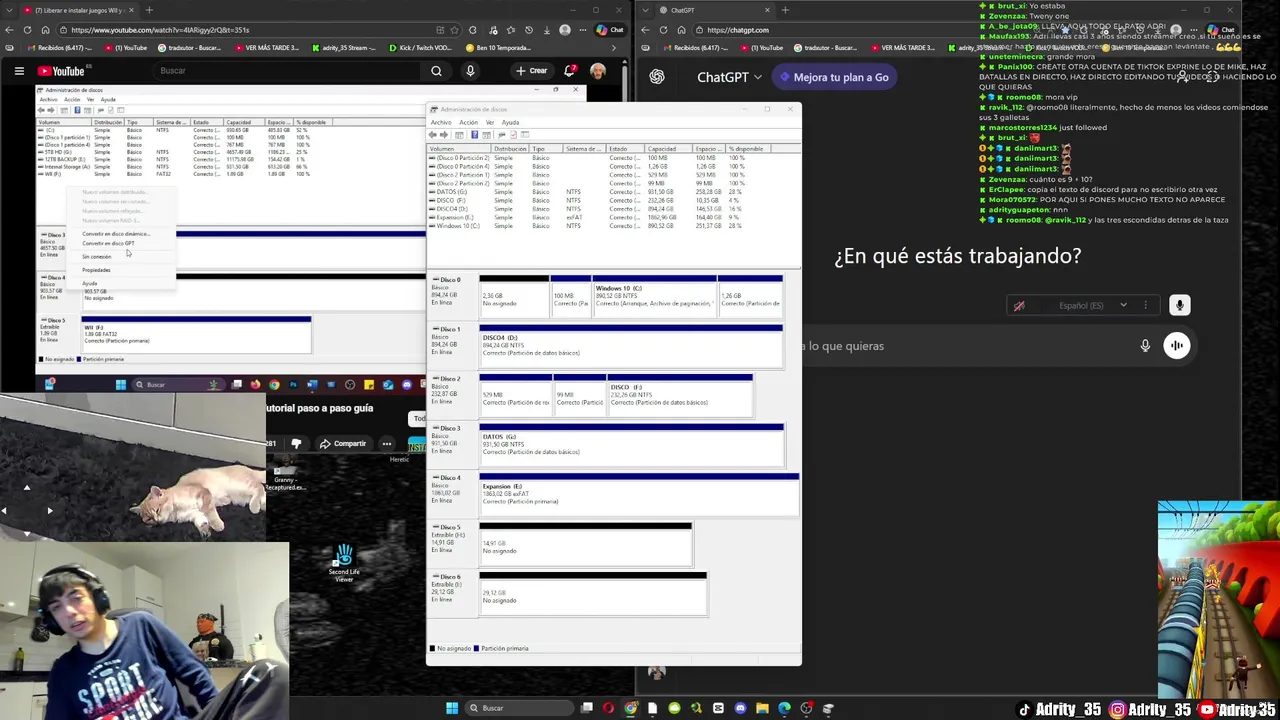Open 'Ben 10 Temporada' bookmark
The height and width of the screenshot is (720, 1280).
pos(497,48)
